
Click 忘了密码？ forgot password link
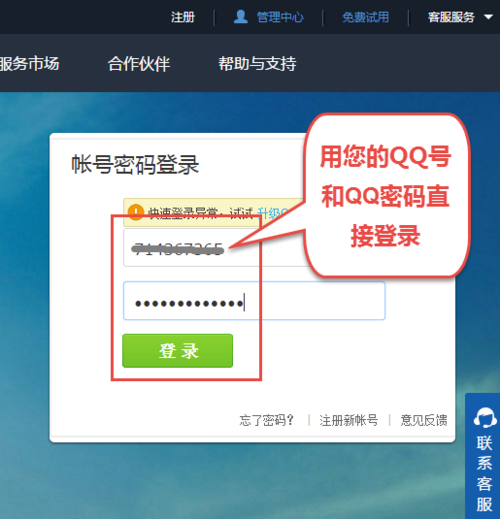click(x=267, y=420)
